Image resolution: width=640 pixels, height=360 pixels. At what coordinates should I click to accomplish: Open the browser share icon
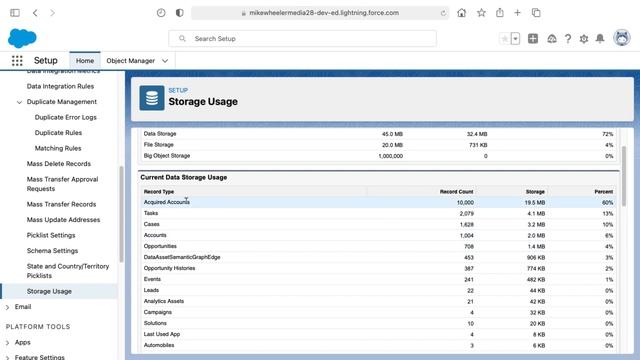coord(500,13)
